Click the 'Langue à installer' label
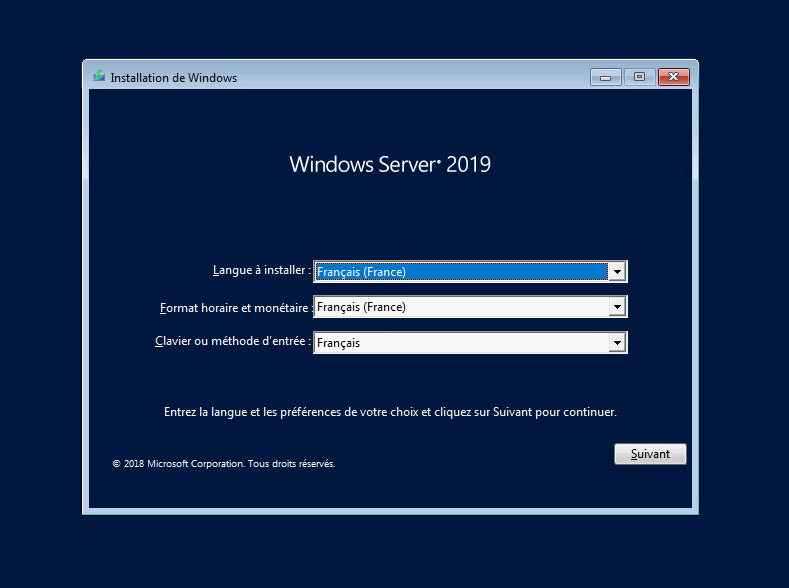 coord(261,271)
